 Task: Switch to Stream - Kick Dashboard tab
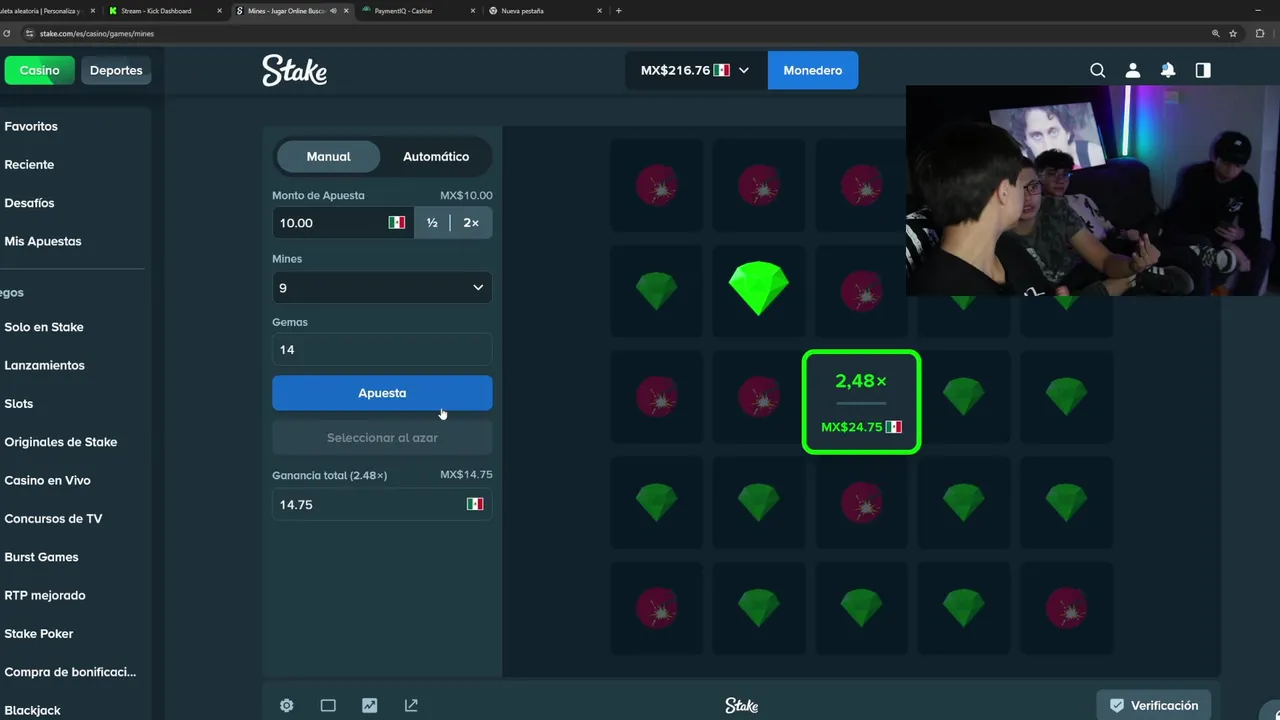point(163,11)
